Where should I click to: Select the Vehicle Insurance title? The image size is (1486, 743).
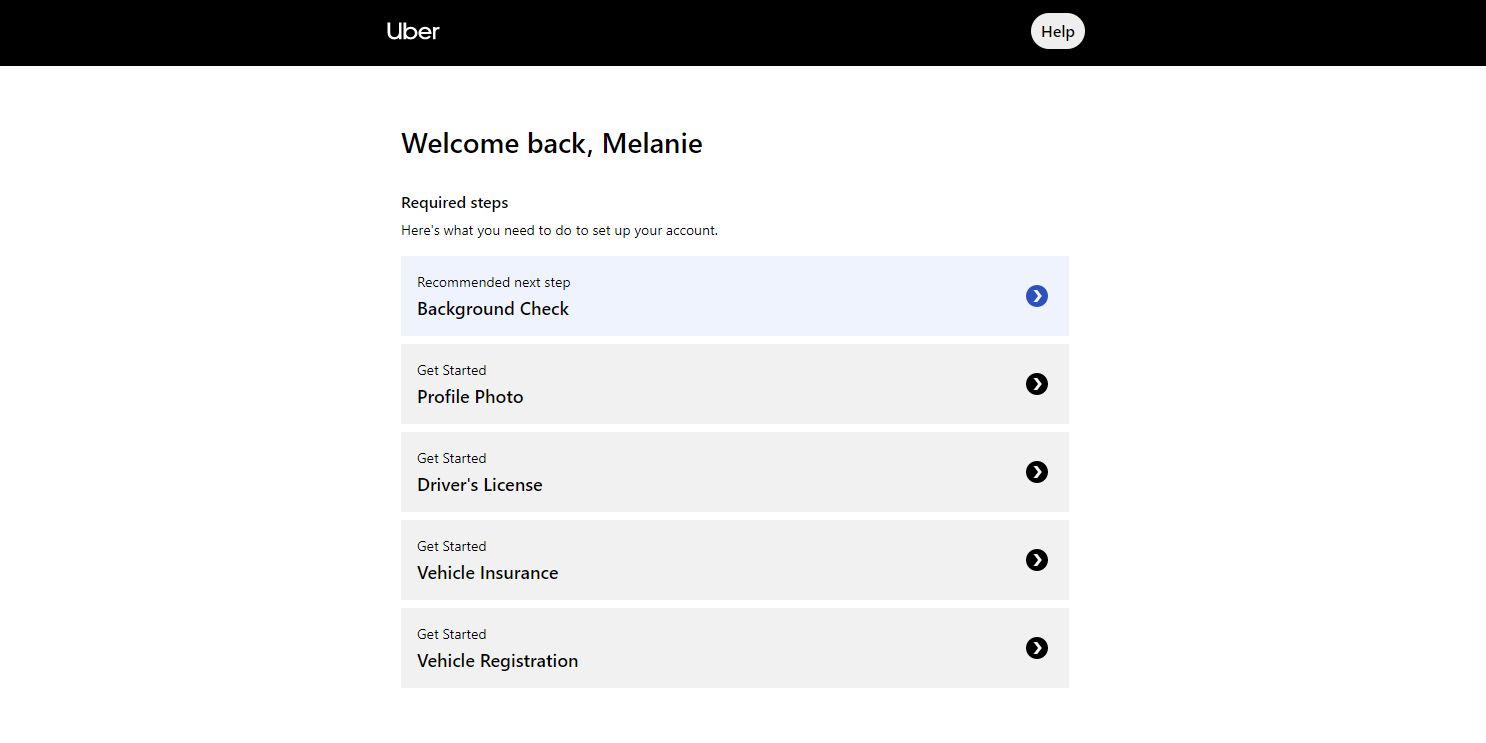point(488,573)
